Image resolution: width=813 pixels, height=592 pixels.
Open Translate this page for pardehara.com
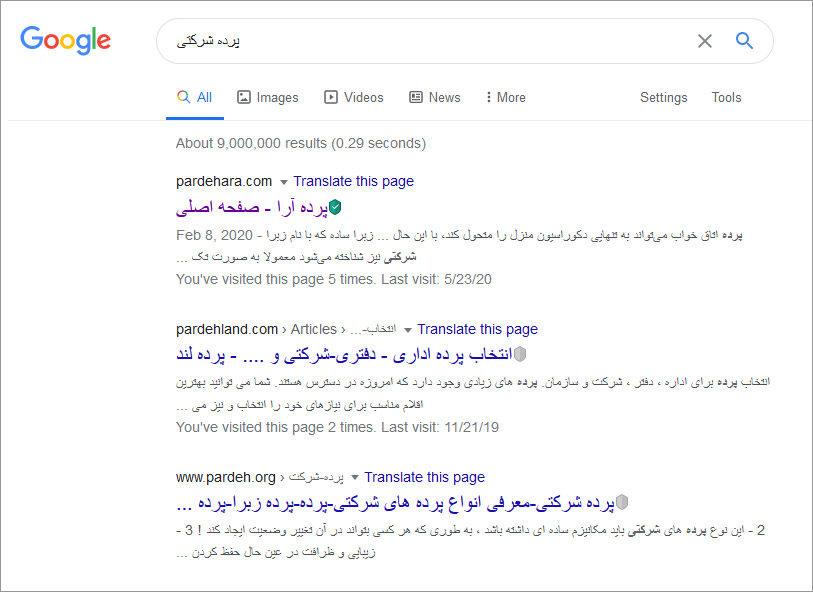[x=353, y=181]
